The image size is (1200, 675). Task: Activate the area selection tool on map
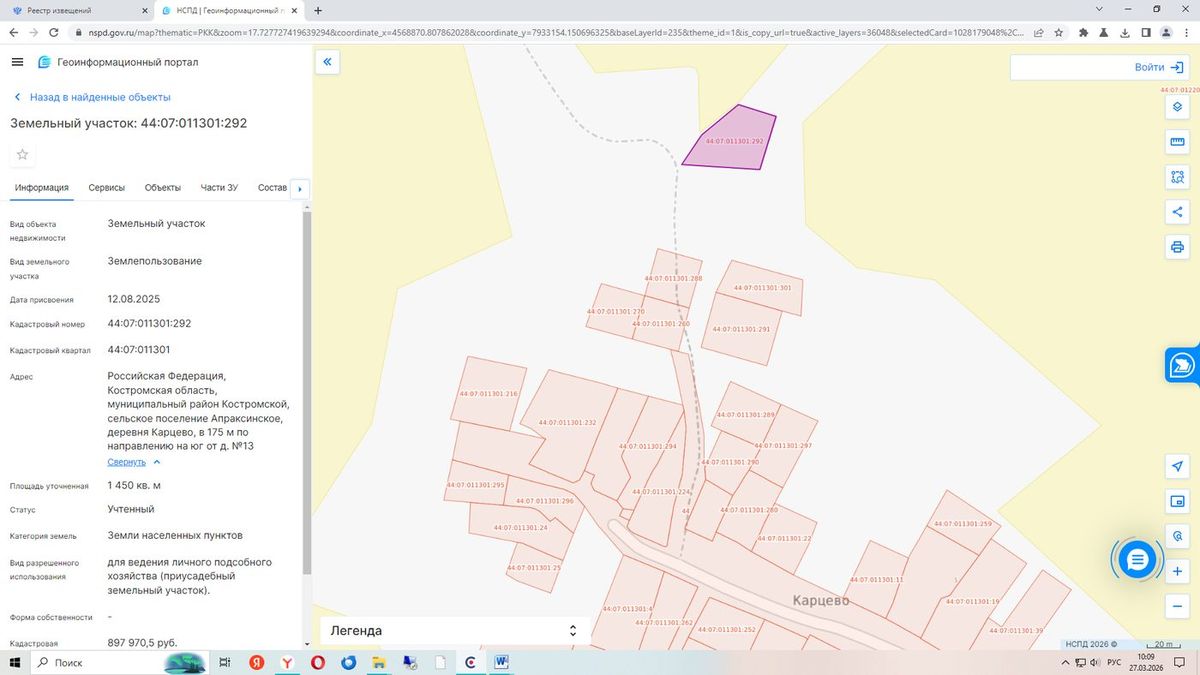1177,177
